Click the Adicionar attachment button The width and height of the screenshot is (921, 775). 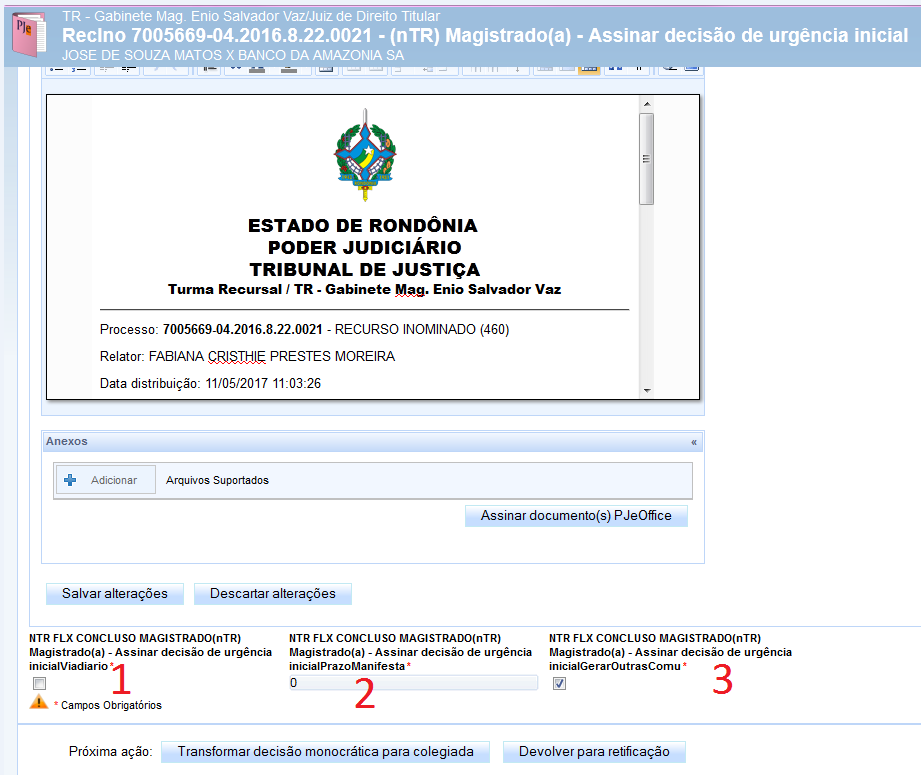[106, 480]
